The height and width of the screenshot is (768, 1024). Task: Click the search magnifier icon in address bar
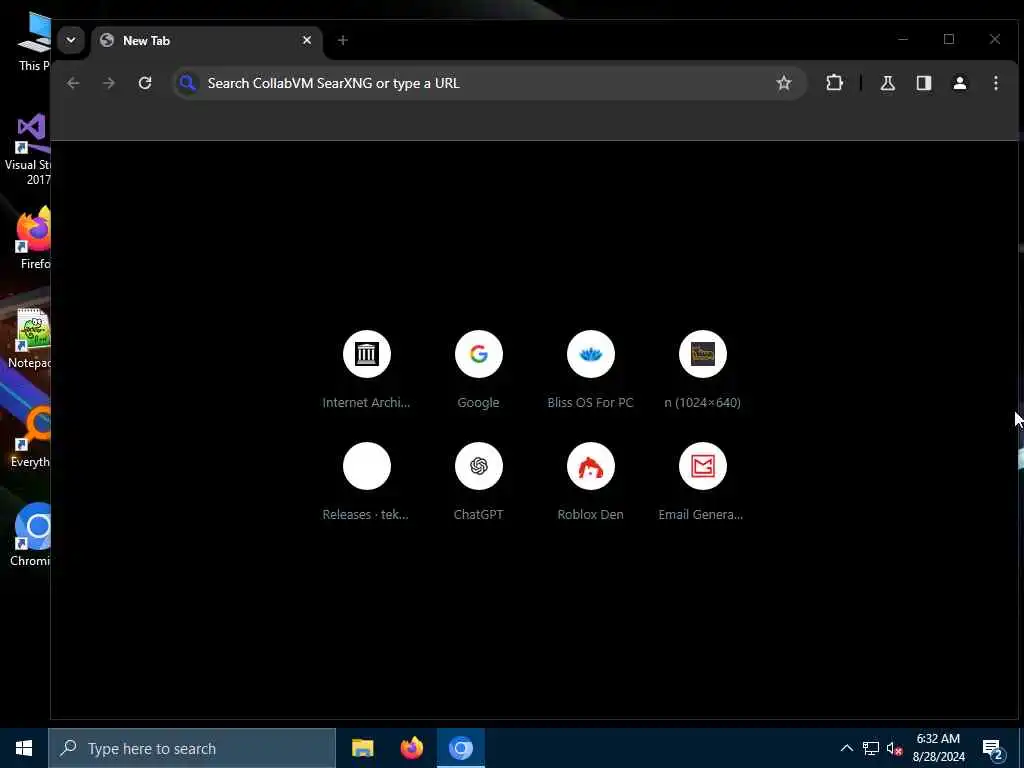pos(187,83)
